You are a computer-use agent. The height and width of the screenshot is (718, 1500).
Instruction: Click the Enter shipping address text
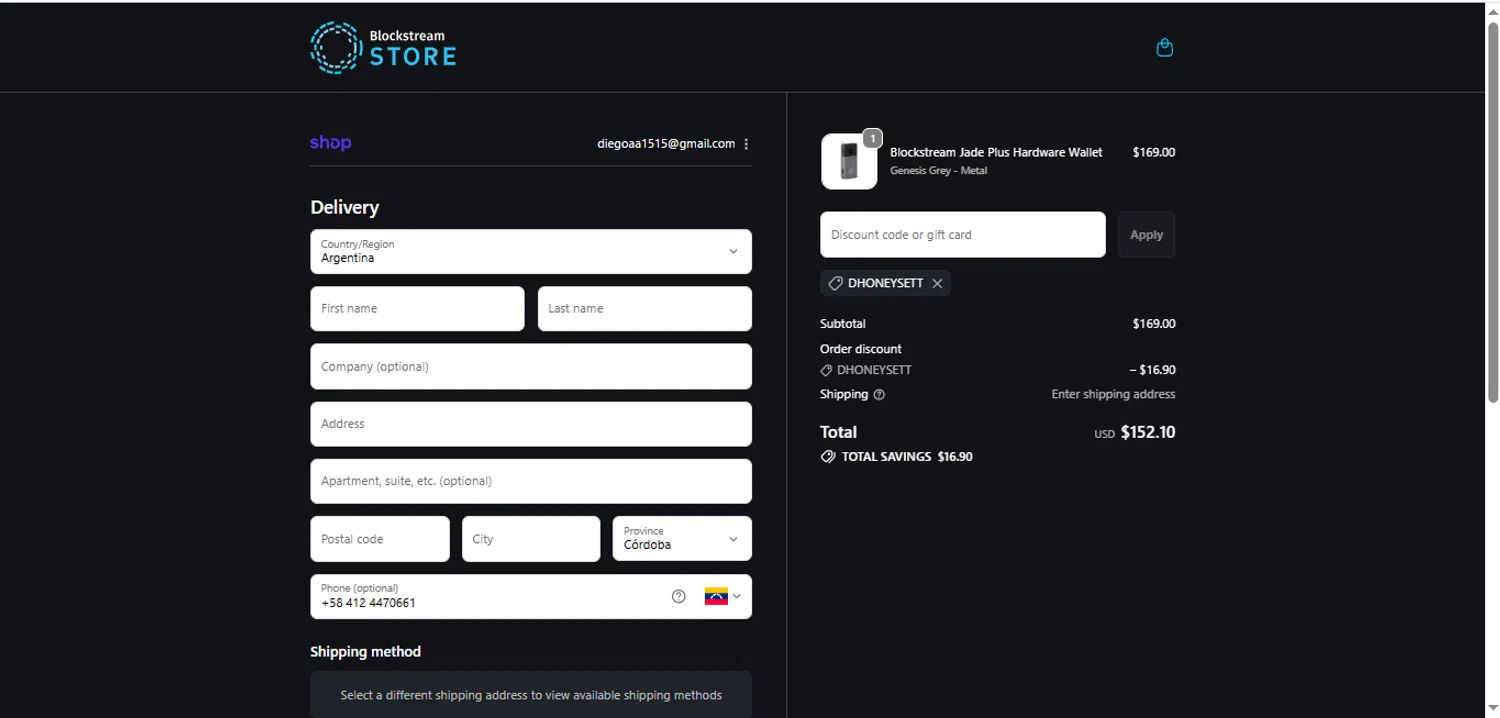tap(1113, 395)
